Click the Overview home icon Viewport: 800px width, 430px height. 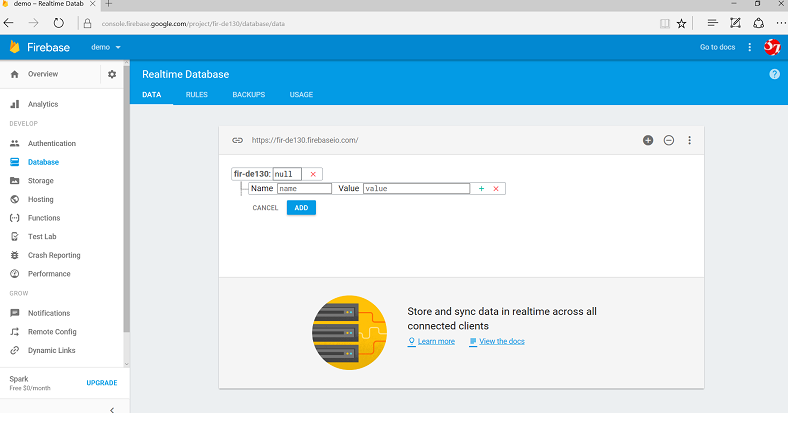(x=15, y=74)
